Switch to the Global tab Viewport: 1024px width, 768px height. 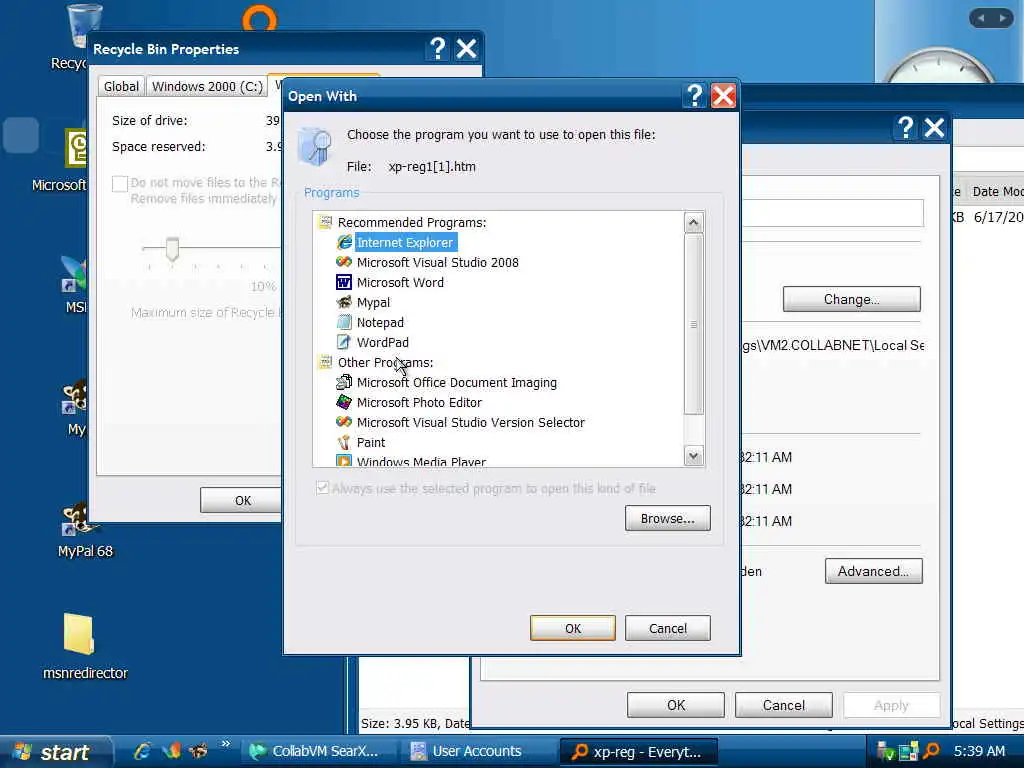click(x=121, y=86)
